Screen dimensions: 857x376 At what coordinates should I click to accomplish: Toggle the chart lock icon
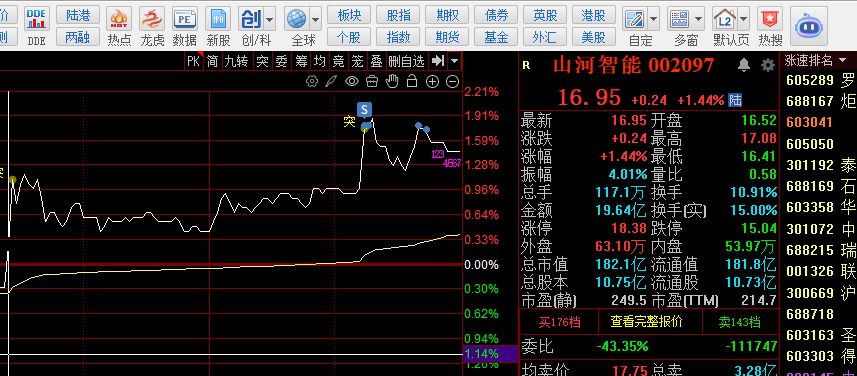pos(412,81)
